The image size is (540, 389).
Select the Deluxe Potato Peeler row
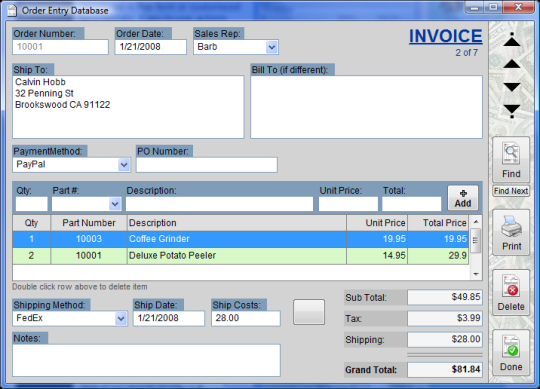[x=241, y=256]
